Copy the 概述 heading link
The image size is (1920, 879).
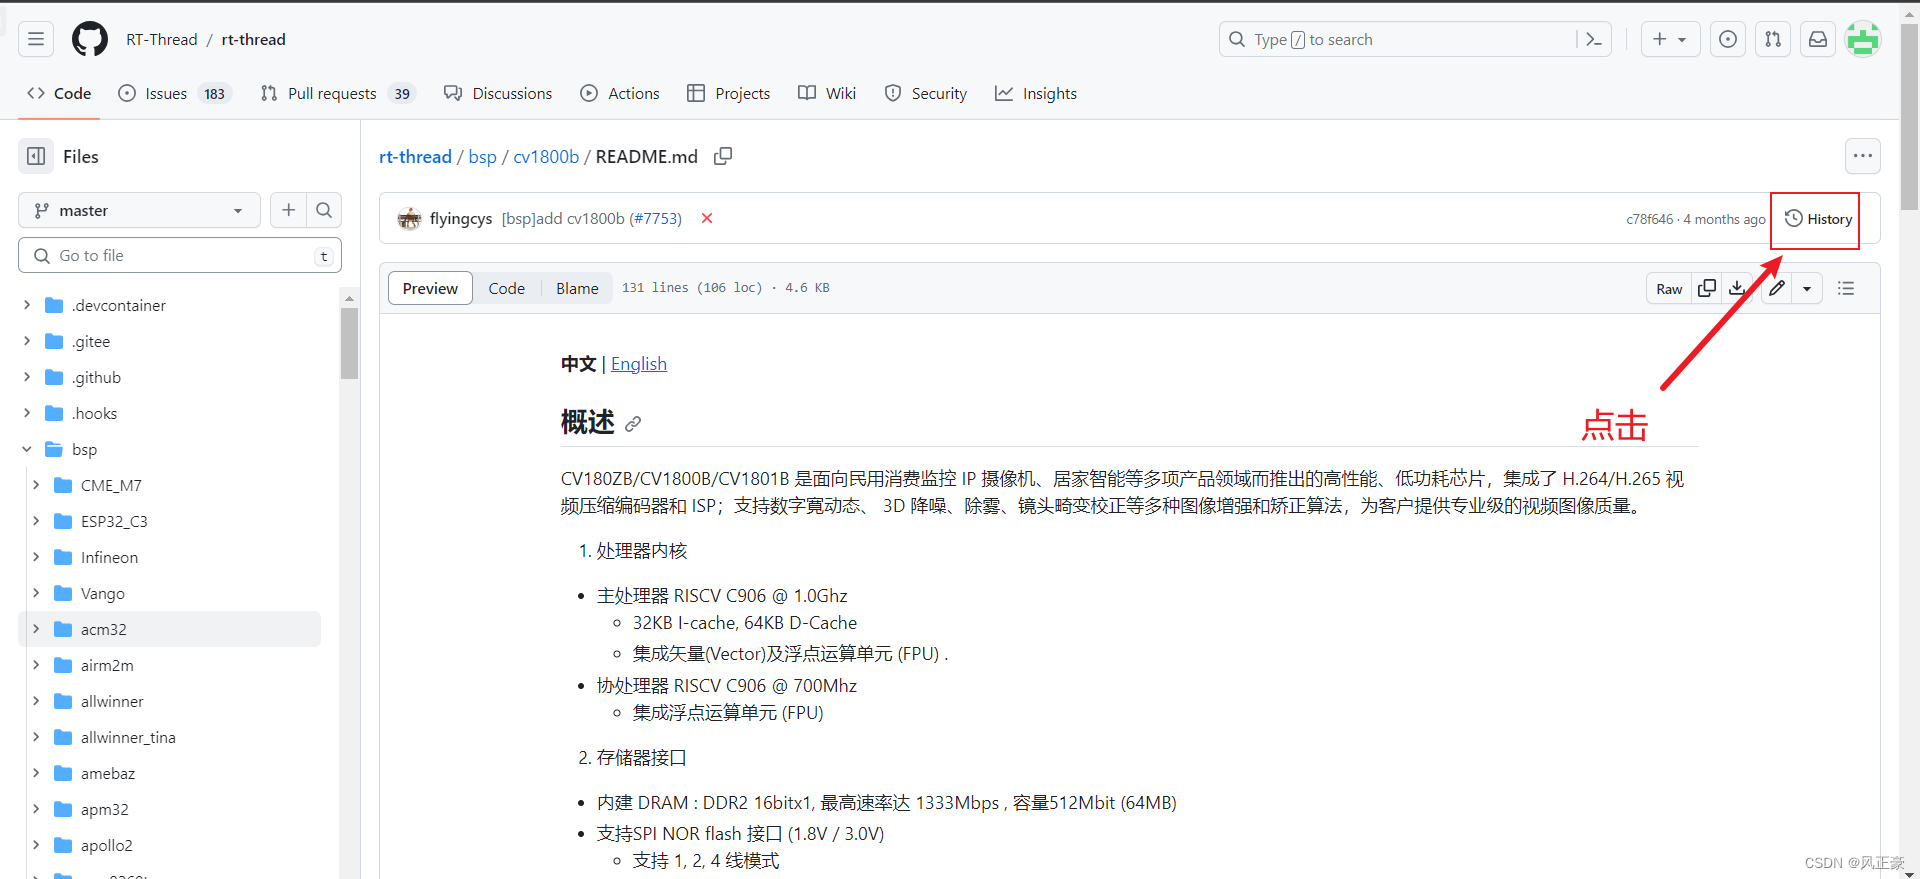coord(633,424)
